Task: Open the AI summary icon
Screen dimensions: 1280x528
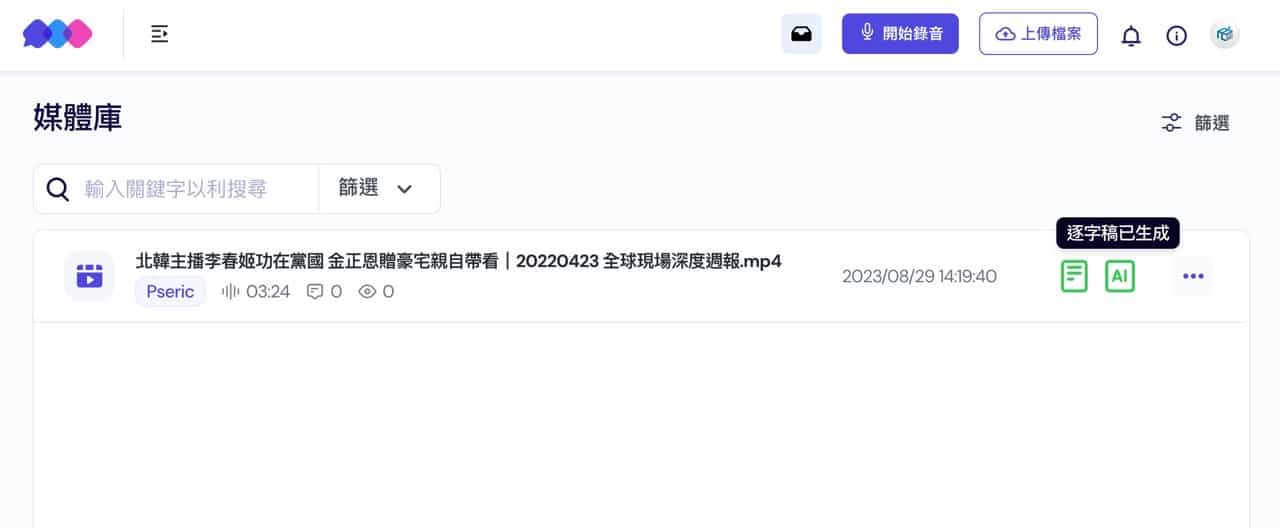Action: [x=1120, y=276]
